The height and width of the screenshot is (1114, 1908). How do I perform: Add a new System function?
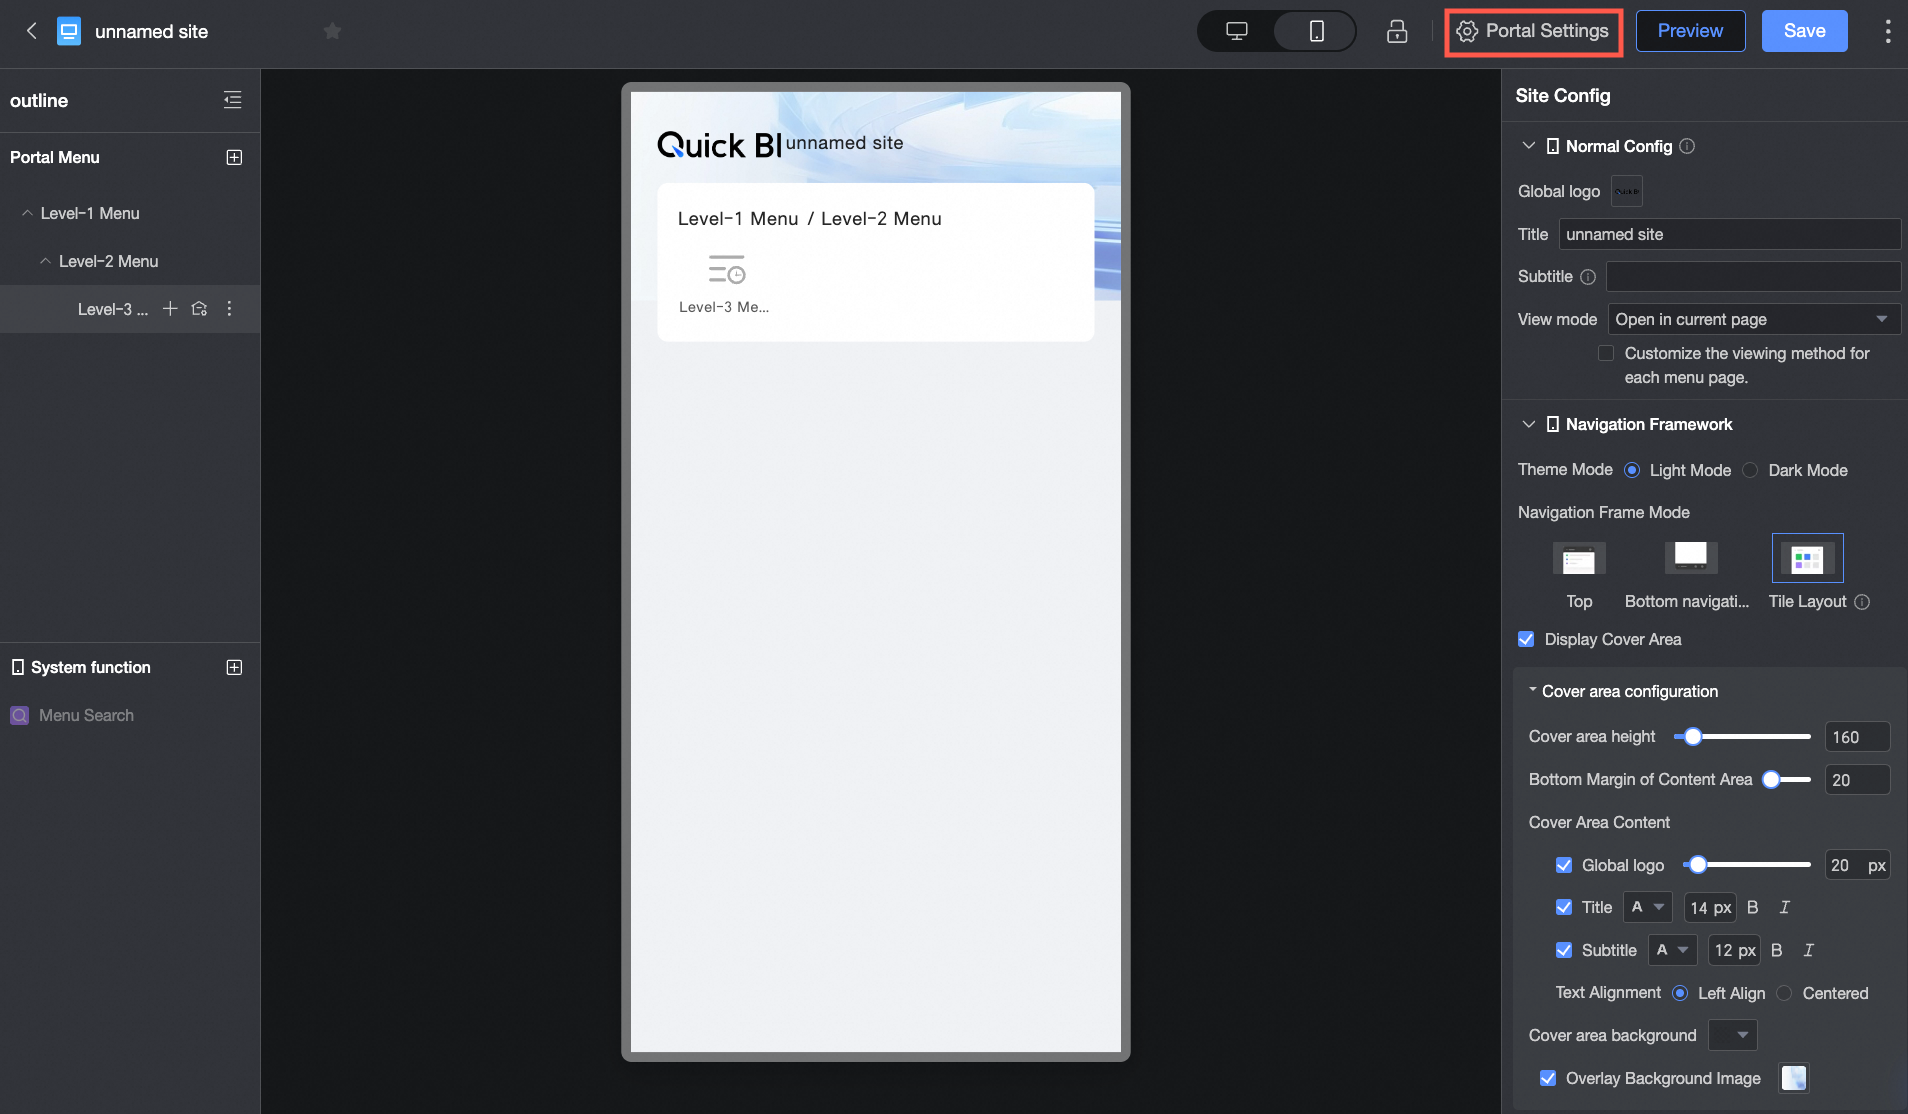tap(235, 667)
